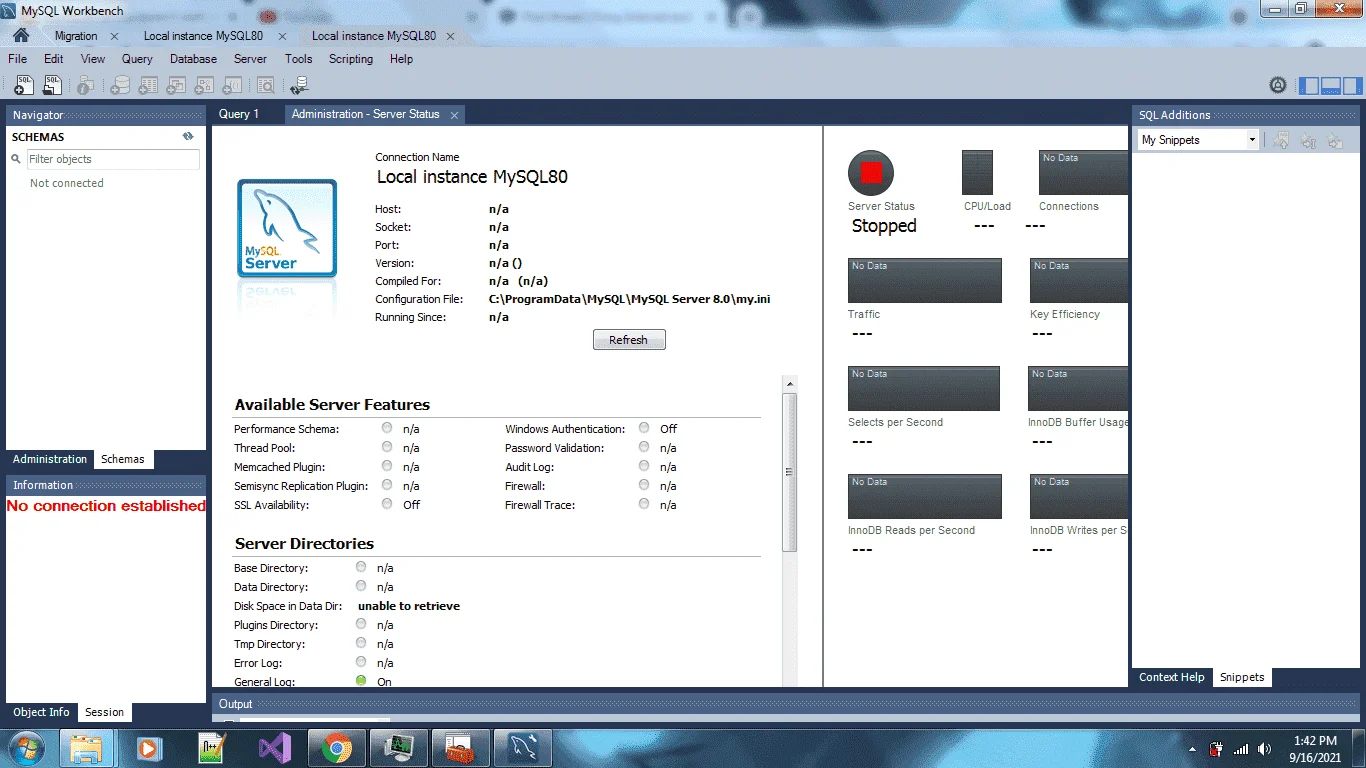Screen dimensions: 1366x768
Task: Click the SSL Availability status indicator
Action: [387, 504]
